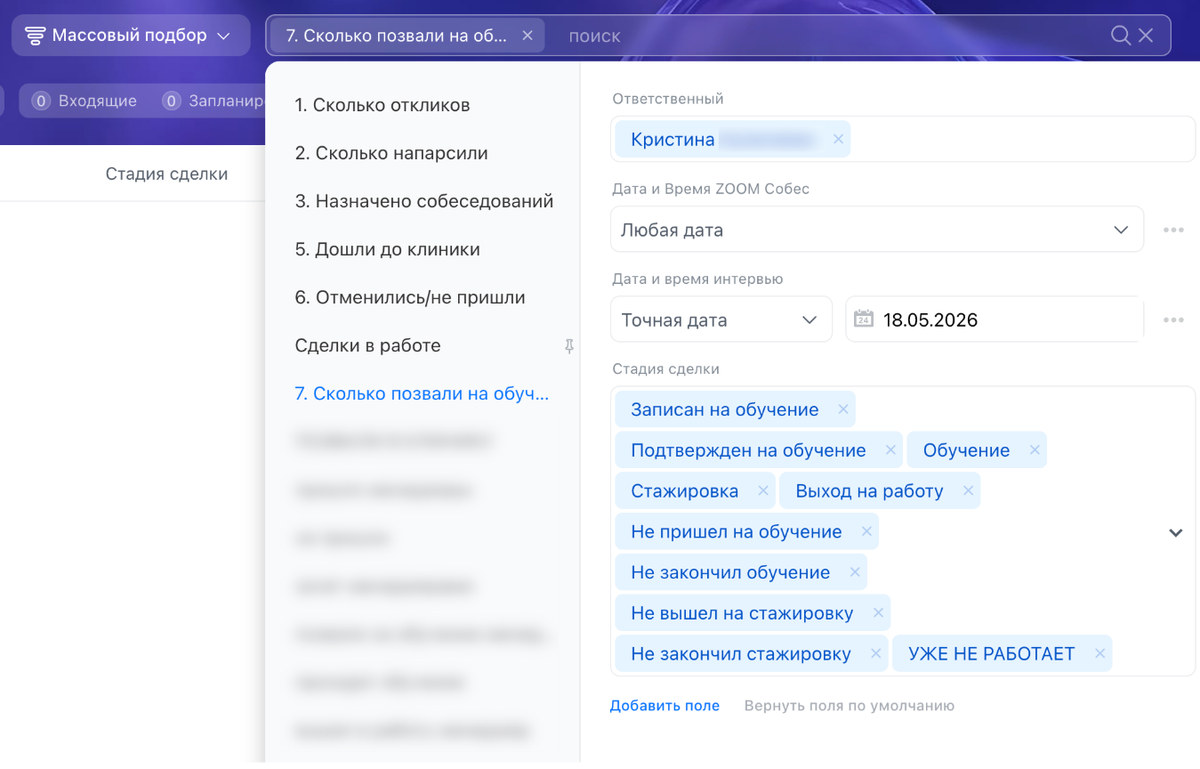Choose saved filter '3. Назначено собеседований'
Viewport: 1200px width, 769px height.
(424, 201)
